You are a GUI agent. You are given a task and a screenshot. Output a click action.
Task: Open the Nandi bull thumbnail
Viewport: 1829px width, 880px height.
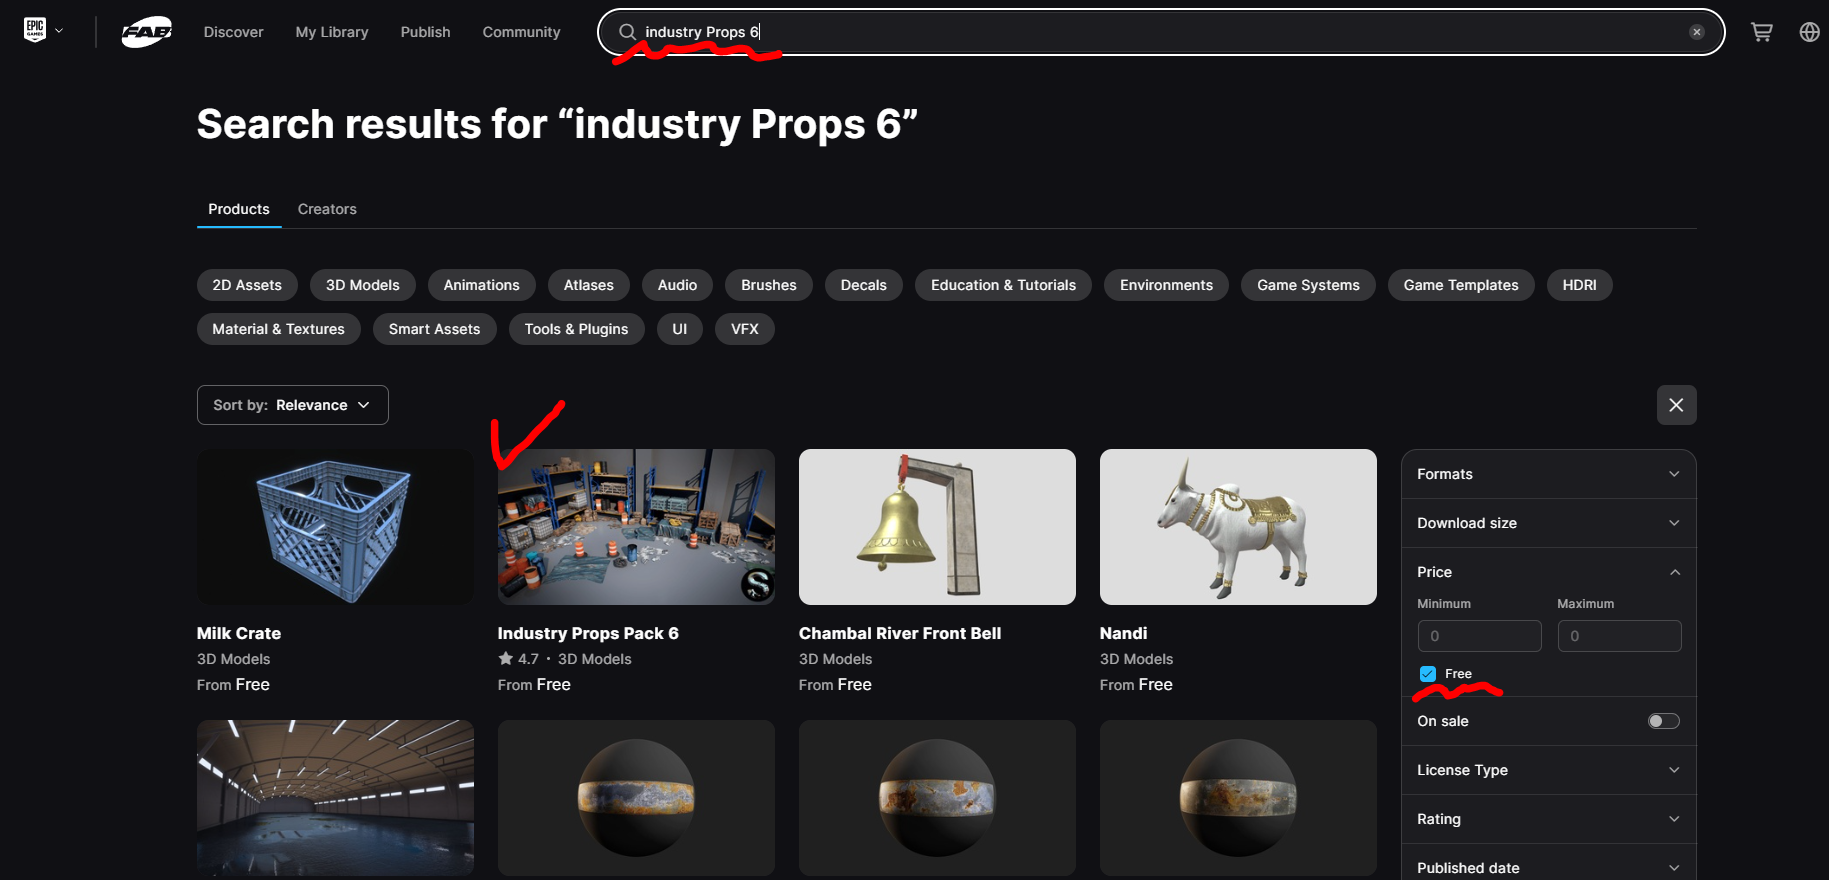point(1238,527)
